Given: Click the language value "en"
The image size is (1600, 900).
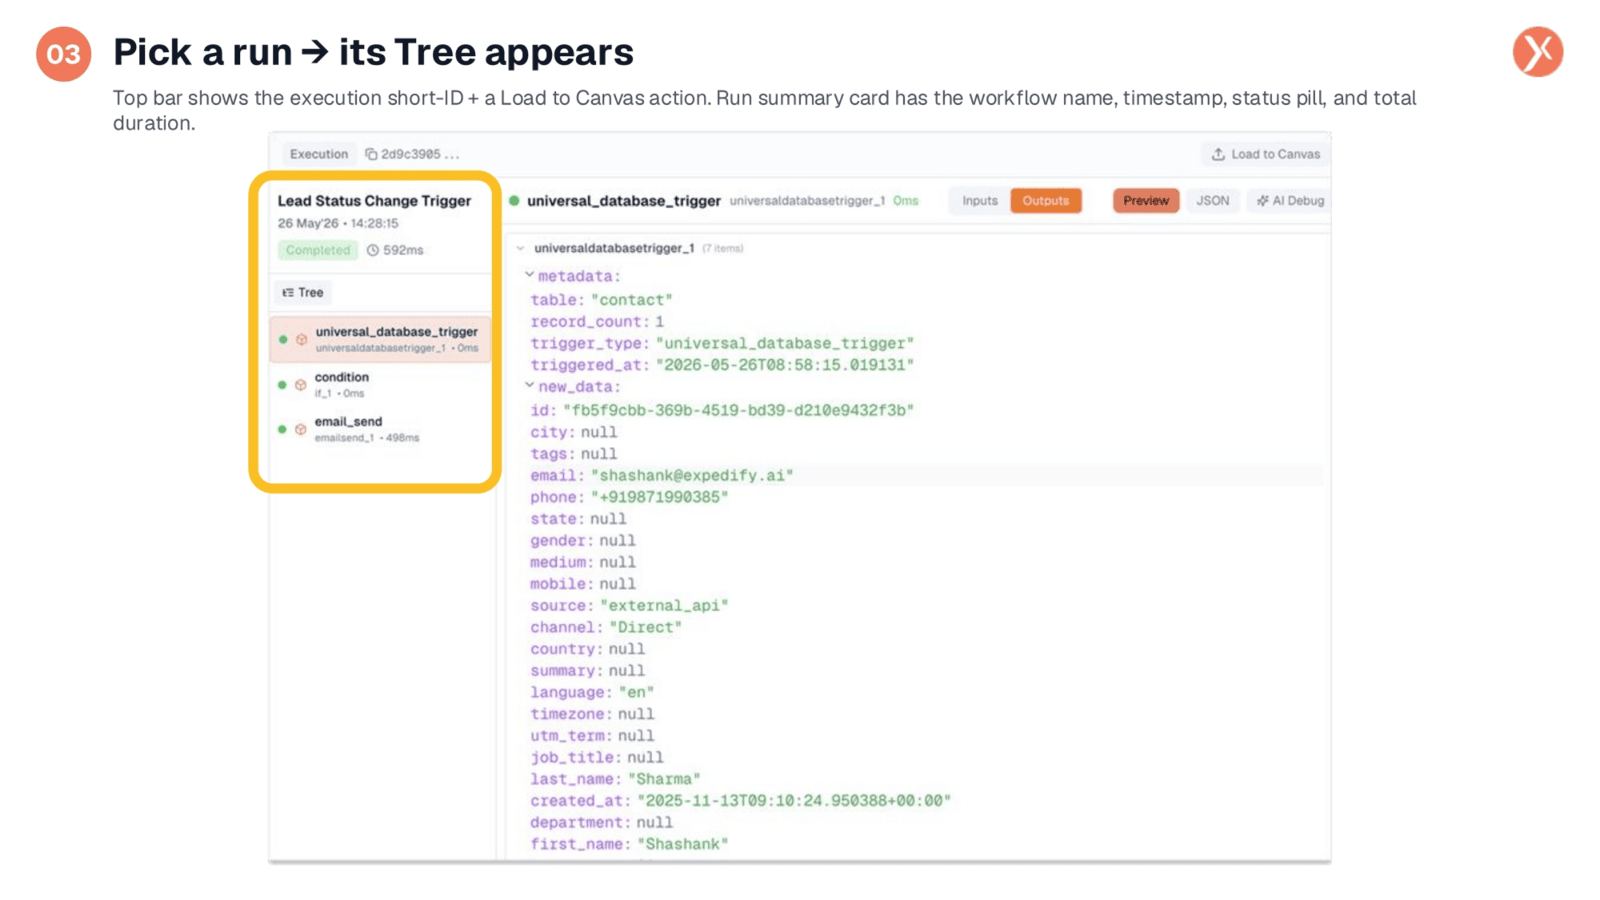Looking at the screenshot, I should coord(636,692).
